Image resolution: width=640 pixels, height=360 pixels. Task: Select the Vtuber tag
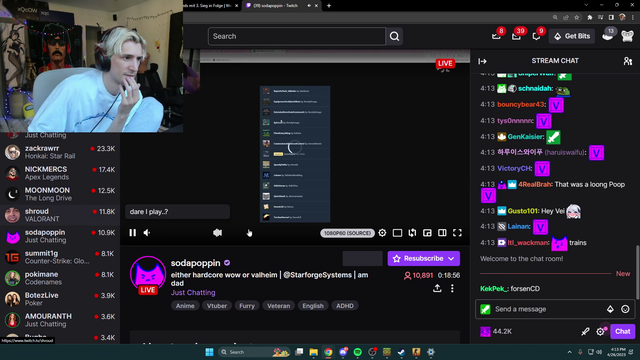coord(217,306)
